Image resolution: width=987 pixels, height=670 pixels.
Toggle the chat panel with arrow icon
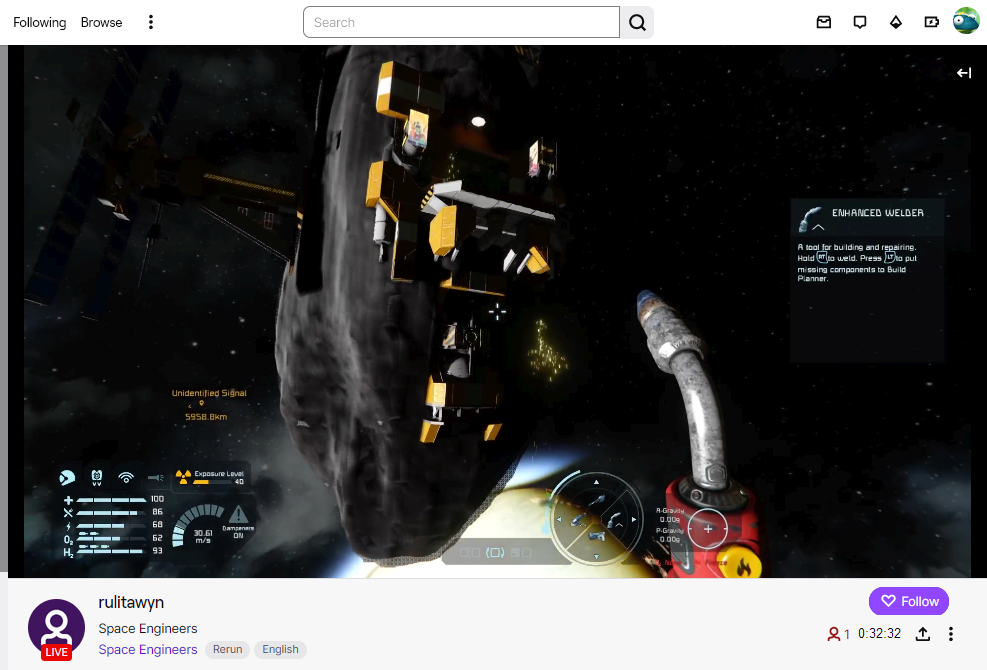(964, 73)
